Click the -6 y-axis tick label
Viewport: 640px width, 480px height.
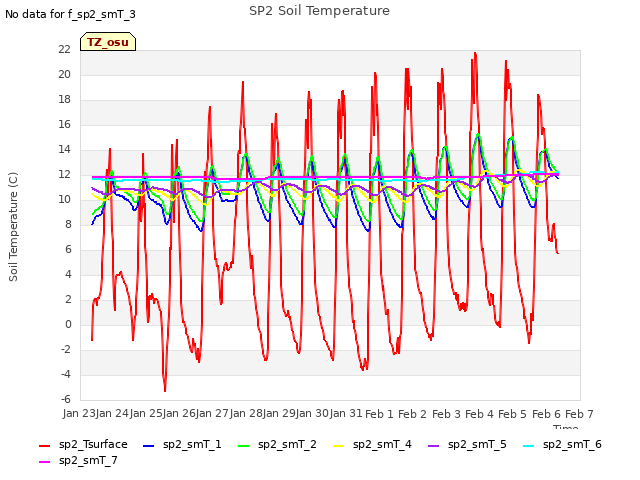tap(66, 400)
